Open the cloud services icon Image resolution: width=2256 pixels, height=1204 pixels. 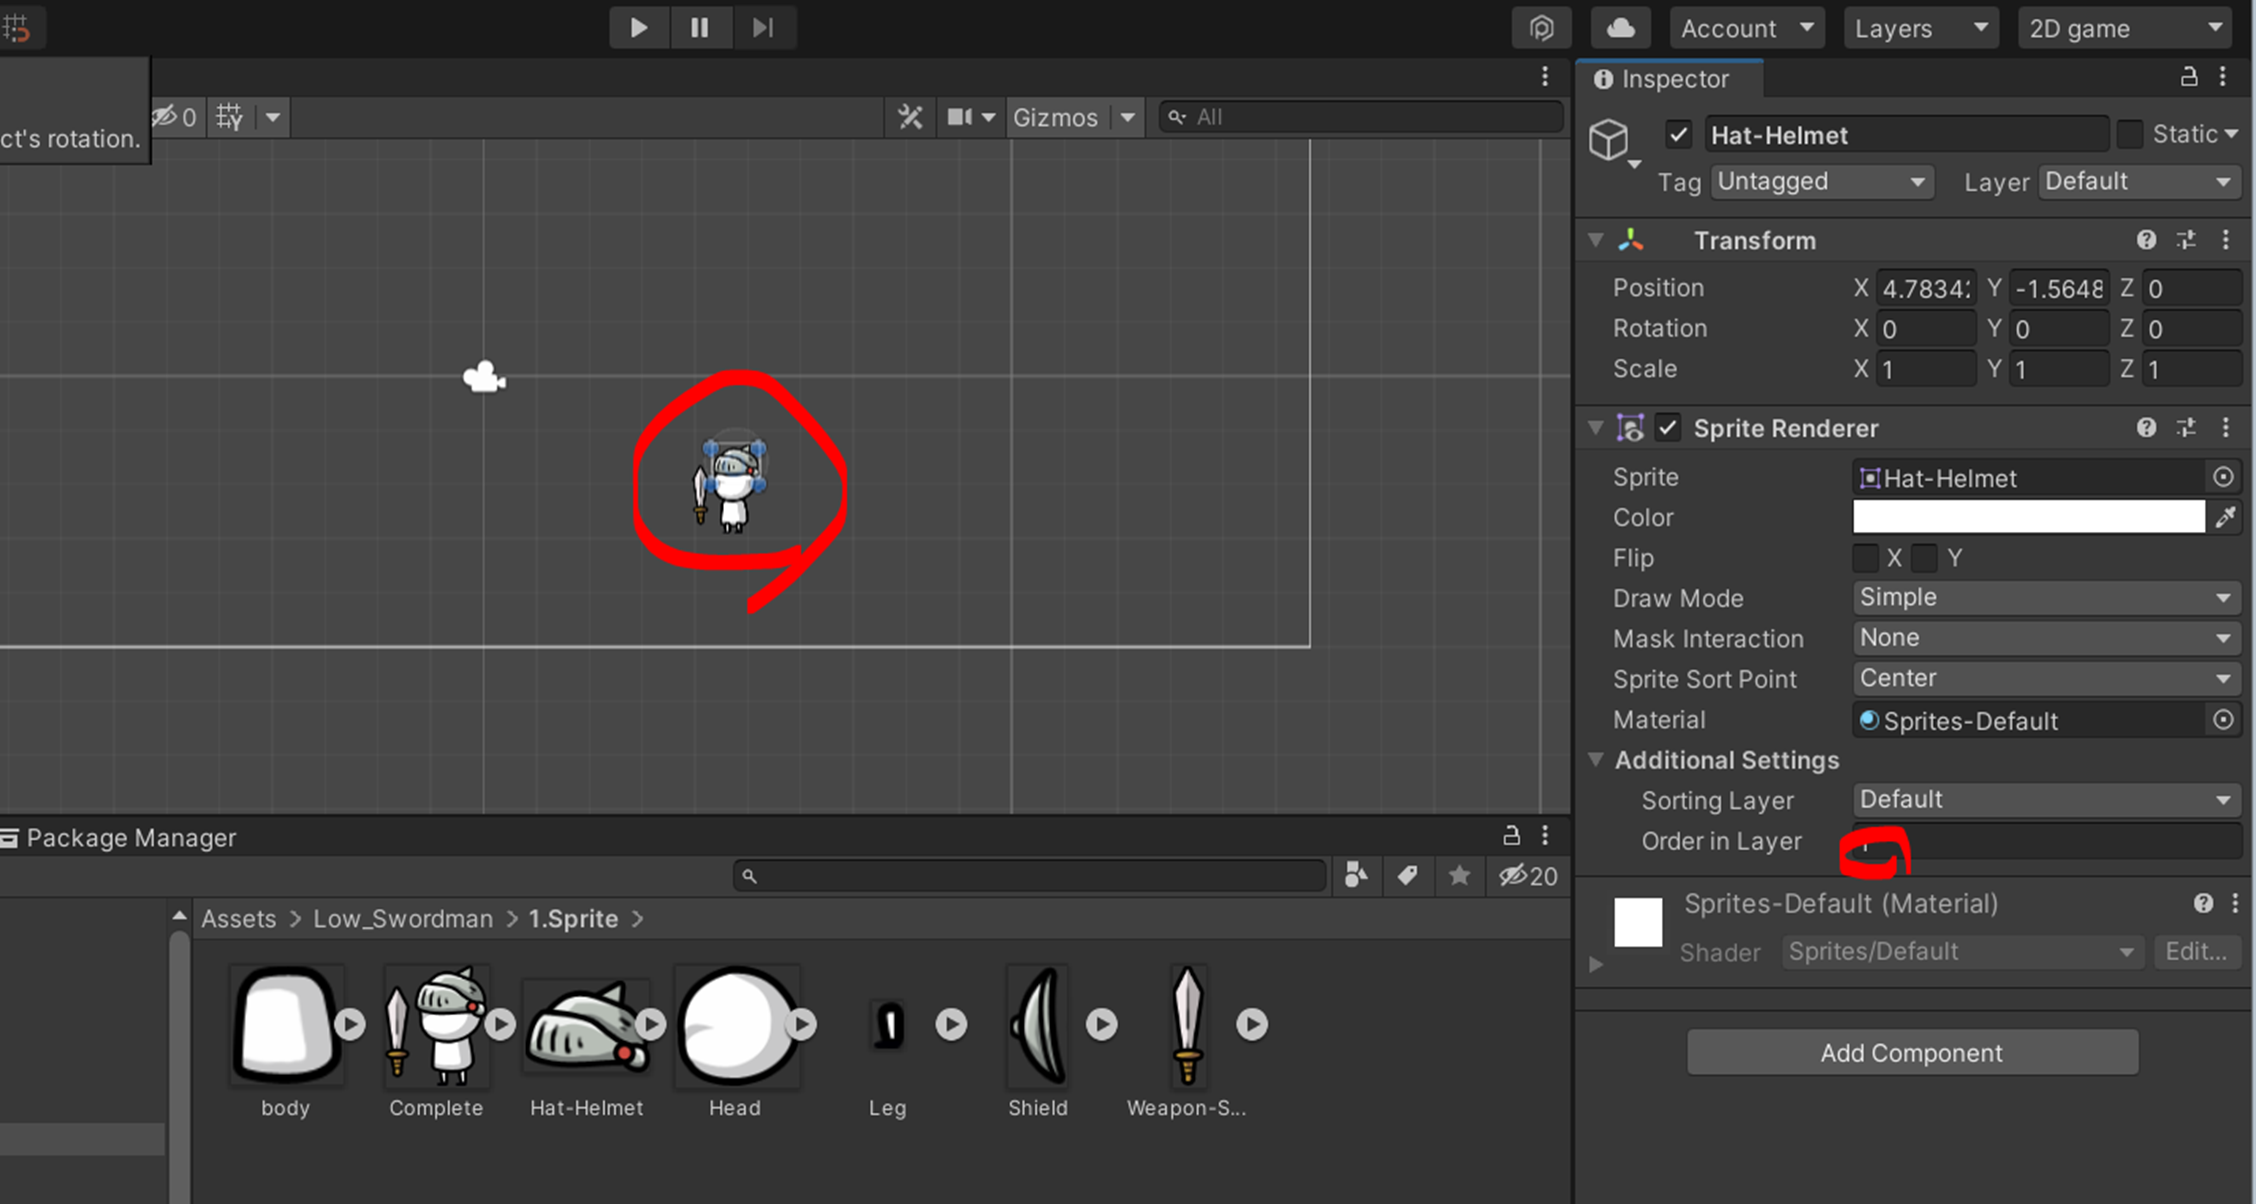(x=1620, y=28)
